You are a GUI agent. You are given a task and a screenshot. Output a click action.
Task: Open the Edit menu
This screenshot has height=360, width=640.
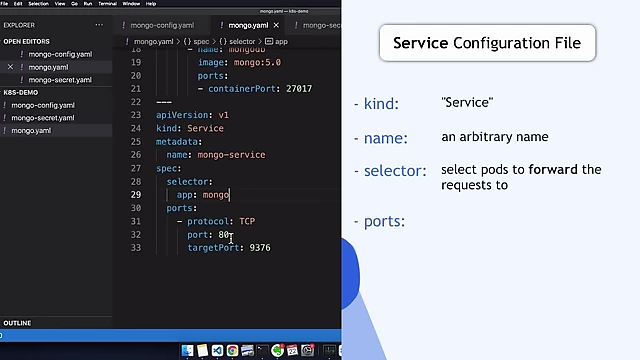(18, 4)
